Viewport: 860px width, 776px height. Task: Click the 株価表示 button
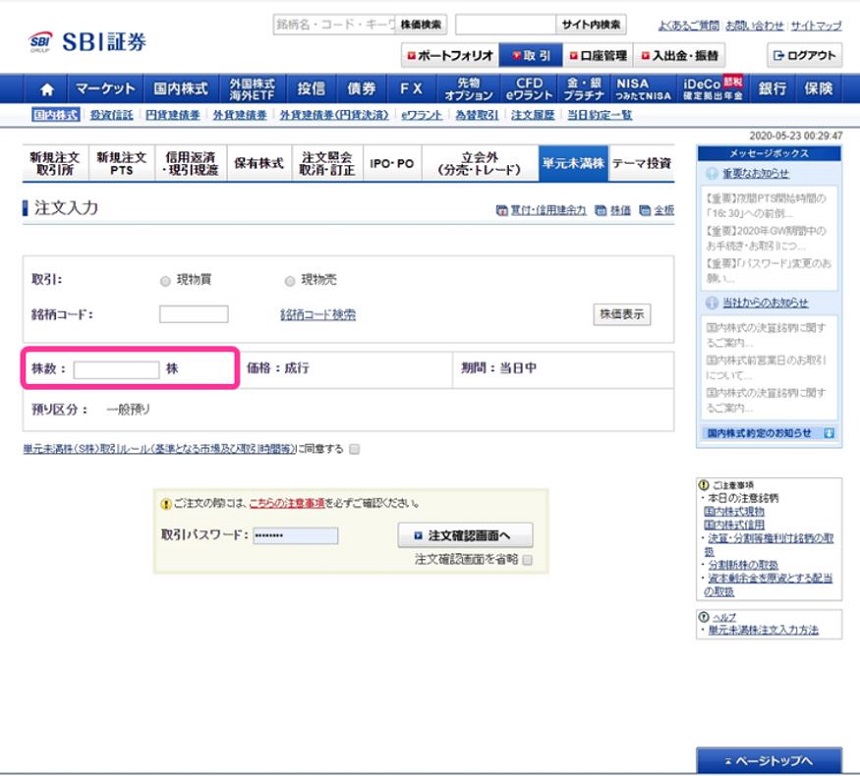tap(622, 314)
